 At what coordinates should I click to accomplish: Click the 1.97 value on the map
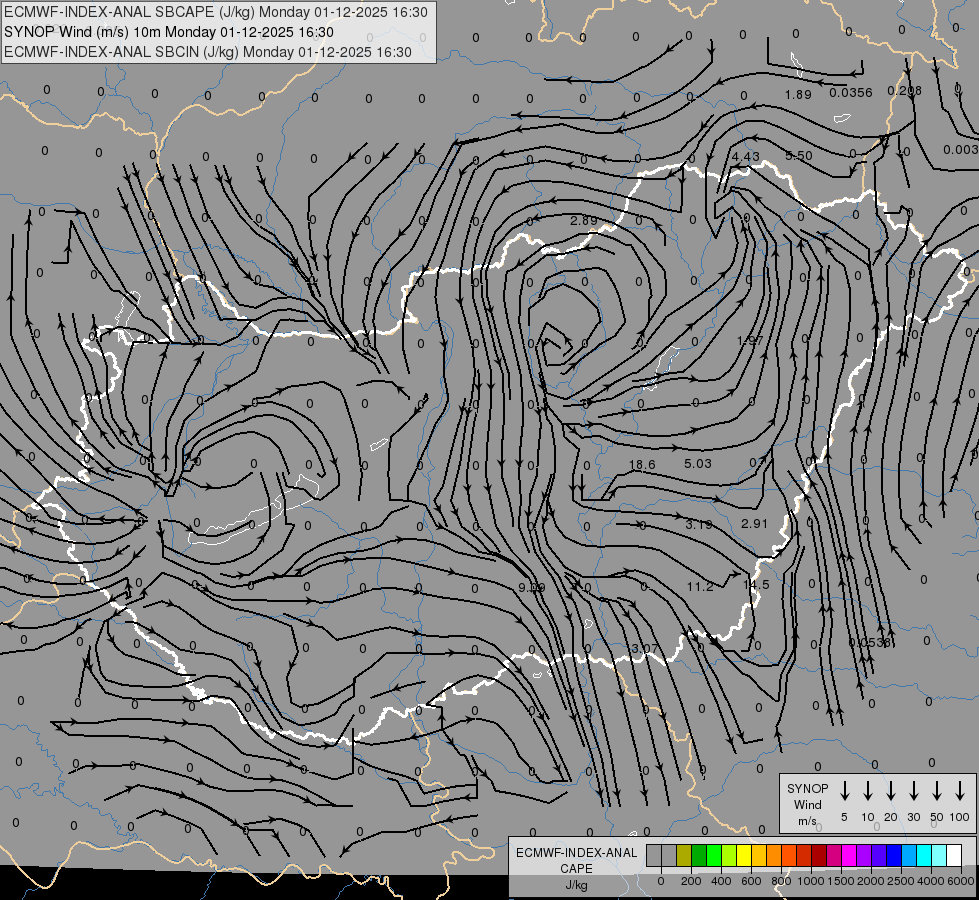pyautogui.click(x=750, y=340)
